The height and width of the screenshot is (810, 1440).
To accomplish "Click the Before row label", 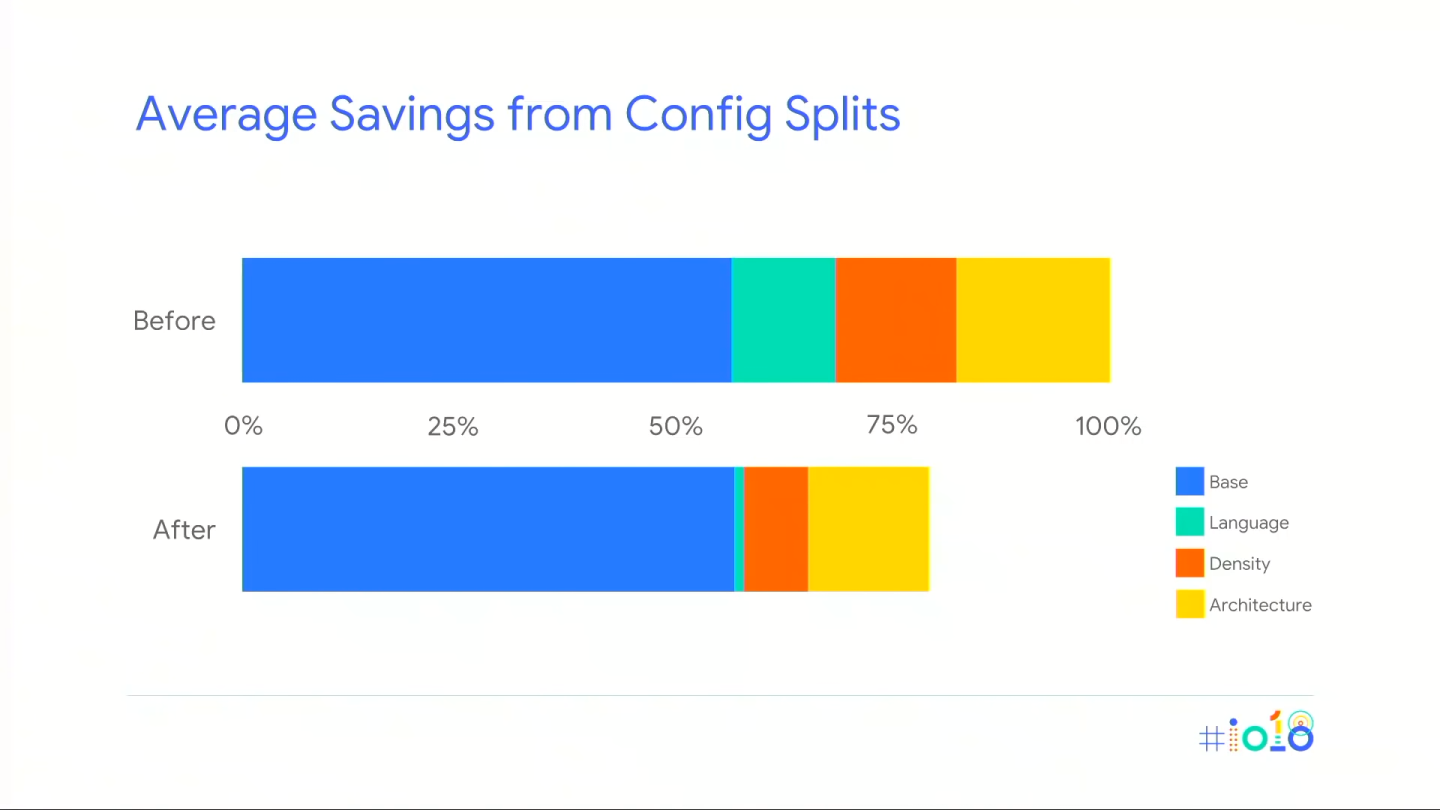I will click(x=174, y=321).
